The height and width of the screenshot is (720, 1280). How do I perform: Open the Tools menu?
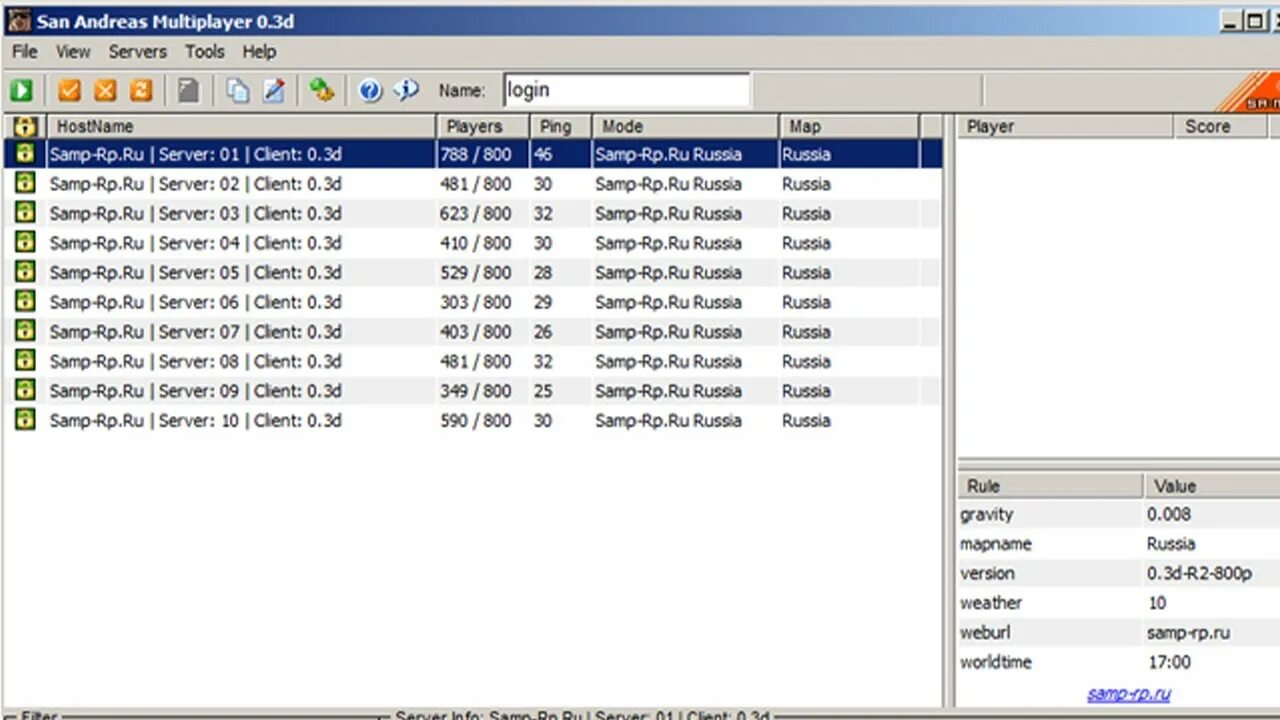(205, 52)
